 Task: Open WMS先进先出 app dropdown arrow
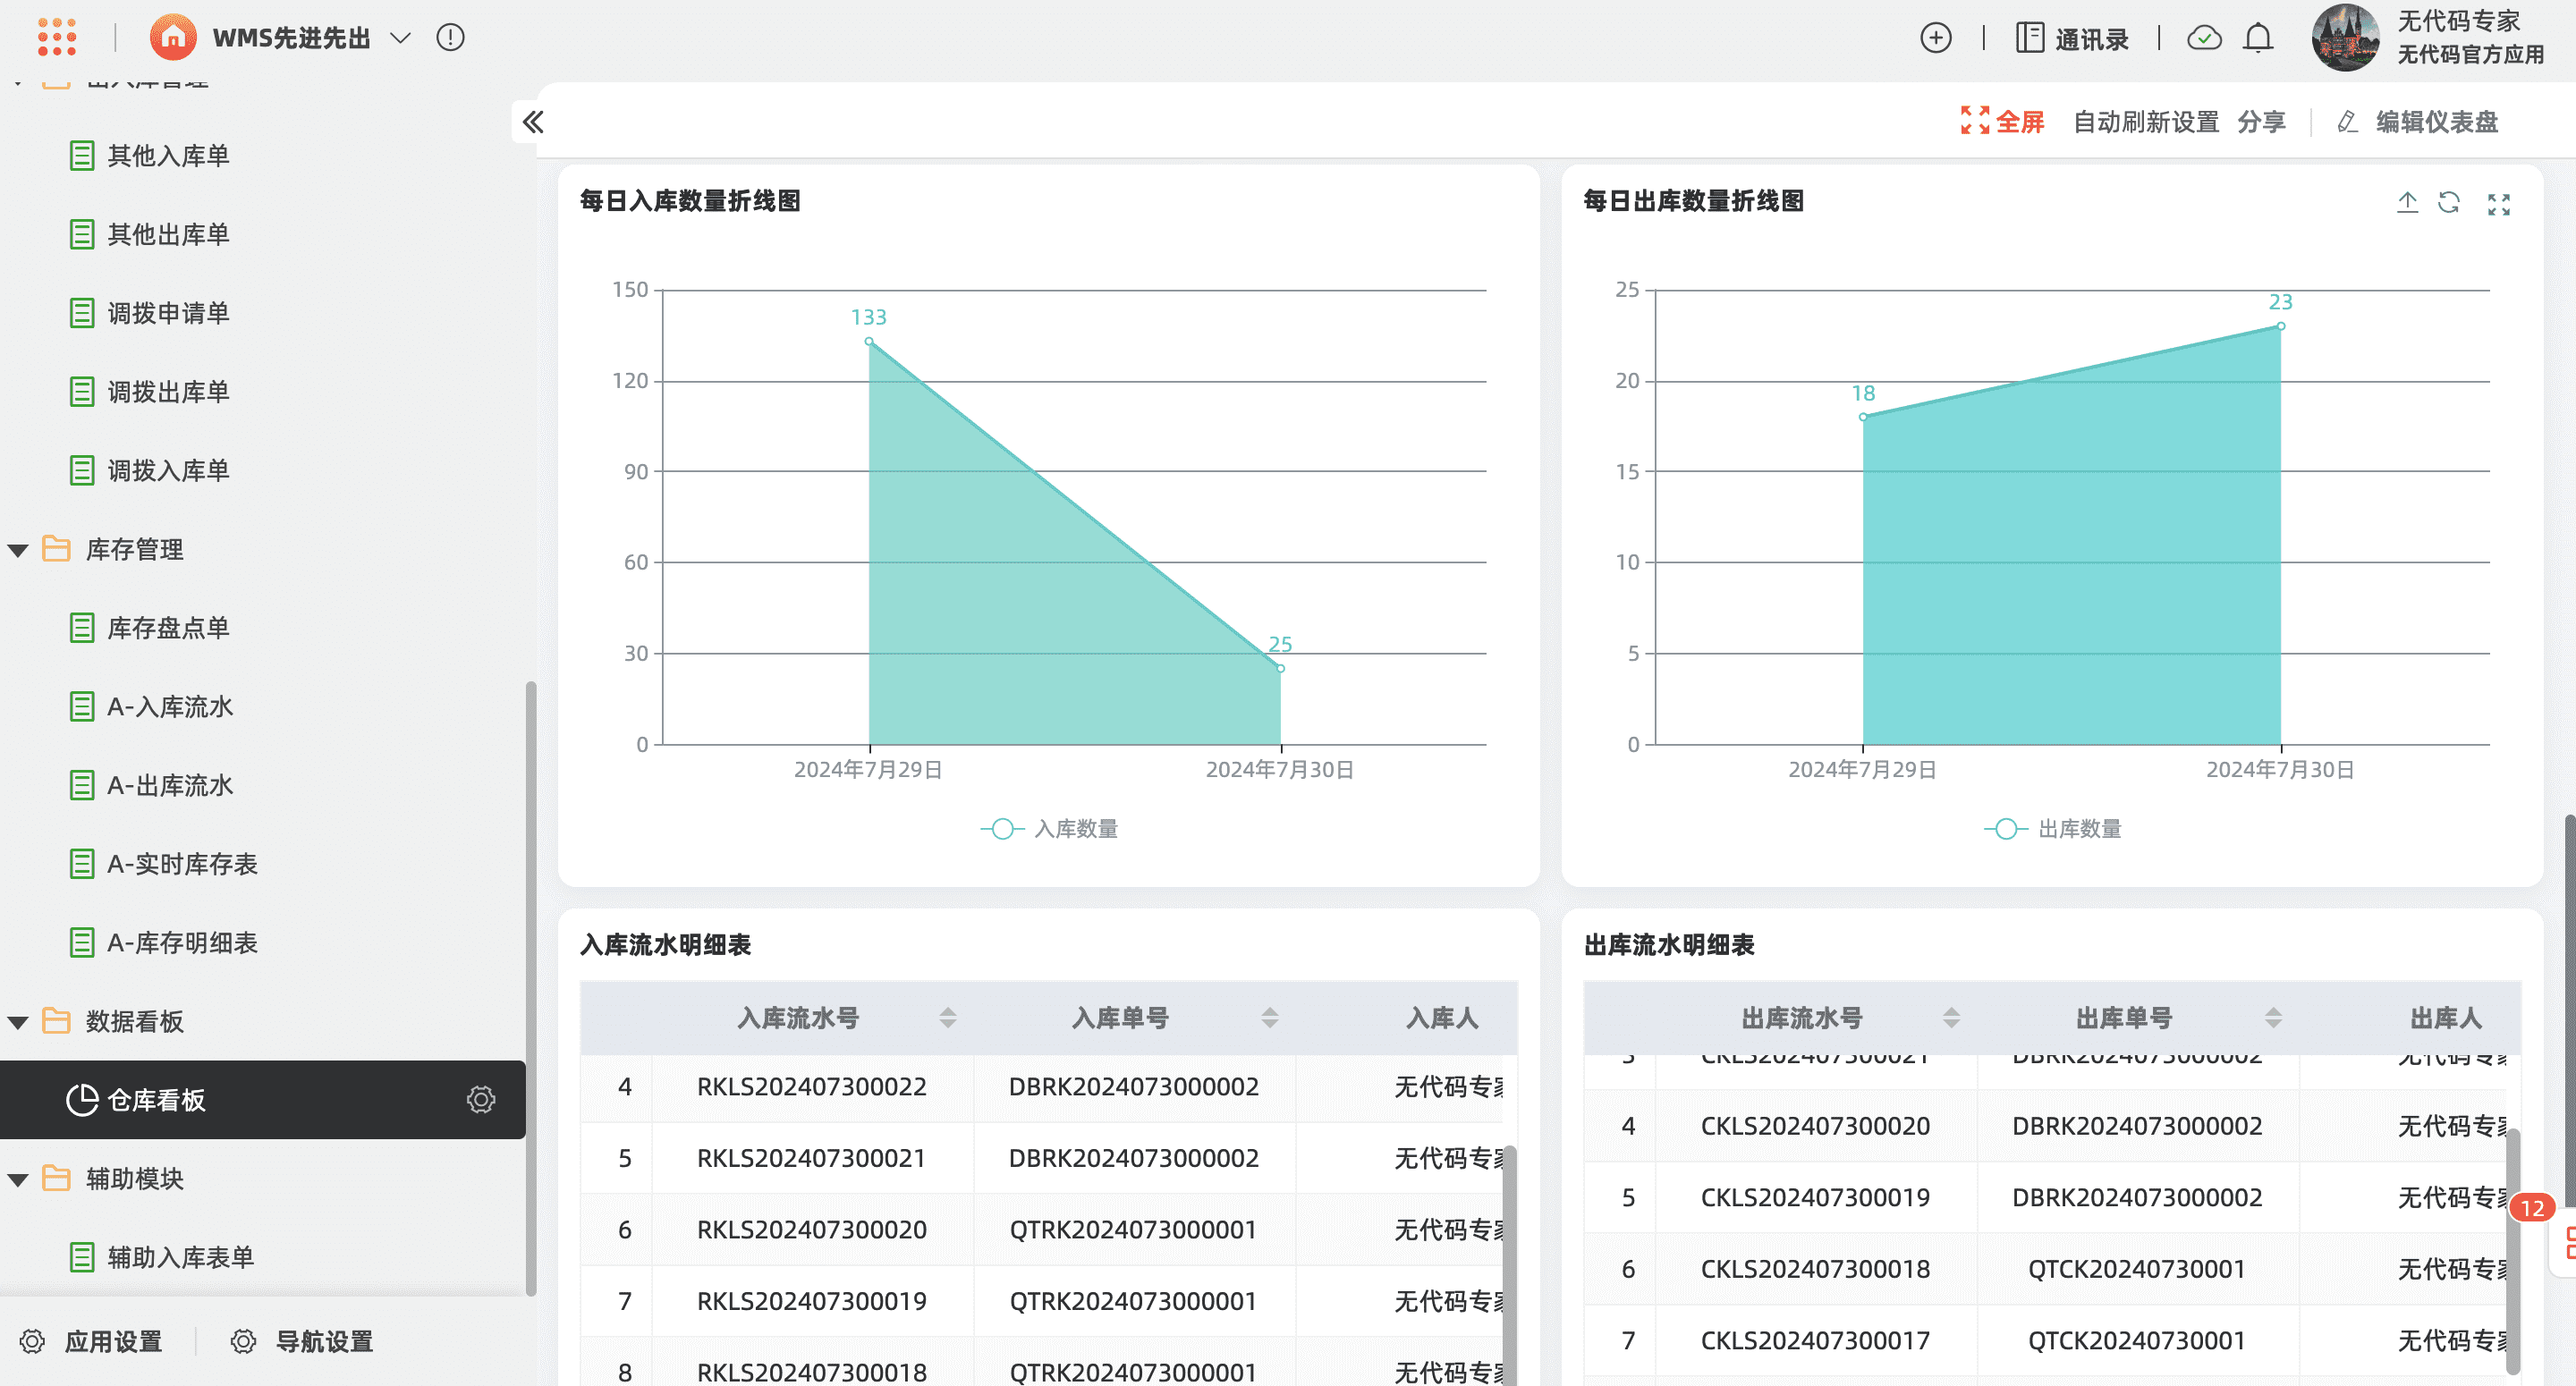click(x=400, y=38)
